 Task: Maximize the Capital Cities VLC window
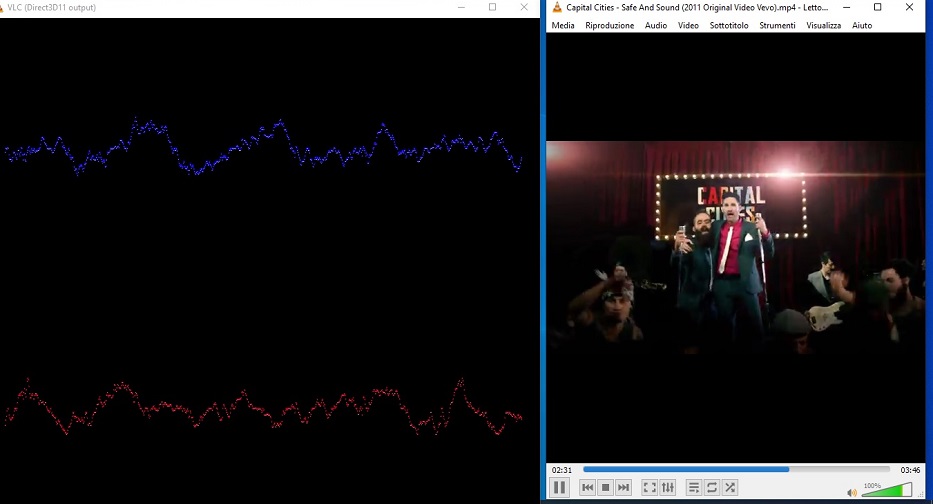(x=877, y=7)
